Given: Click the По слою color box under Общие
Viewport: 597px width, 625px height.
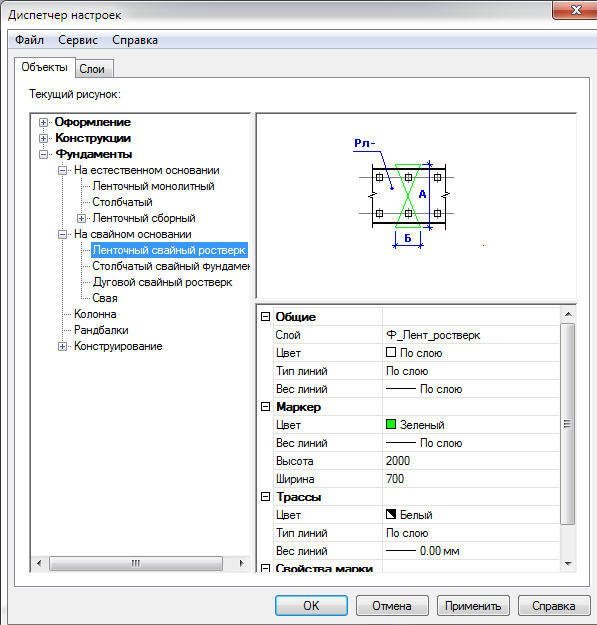Looking at the screenshot, I should click(391, 352).
